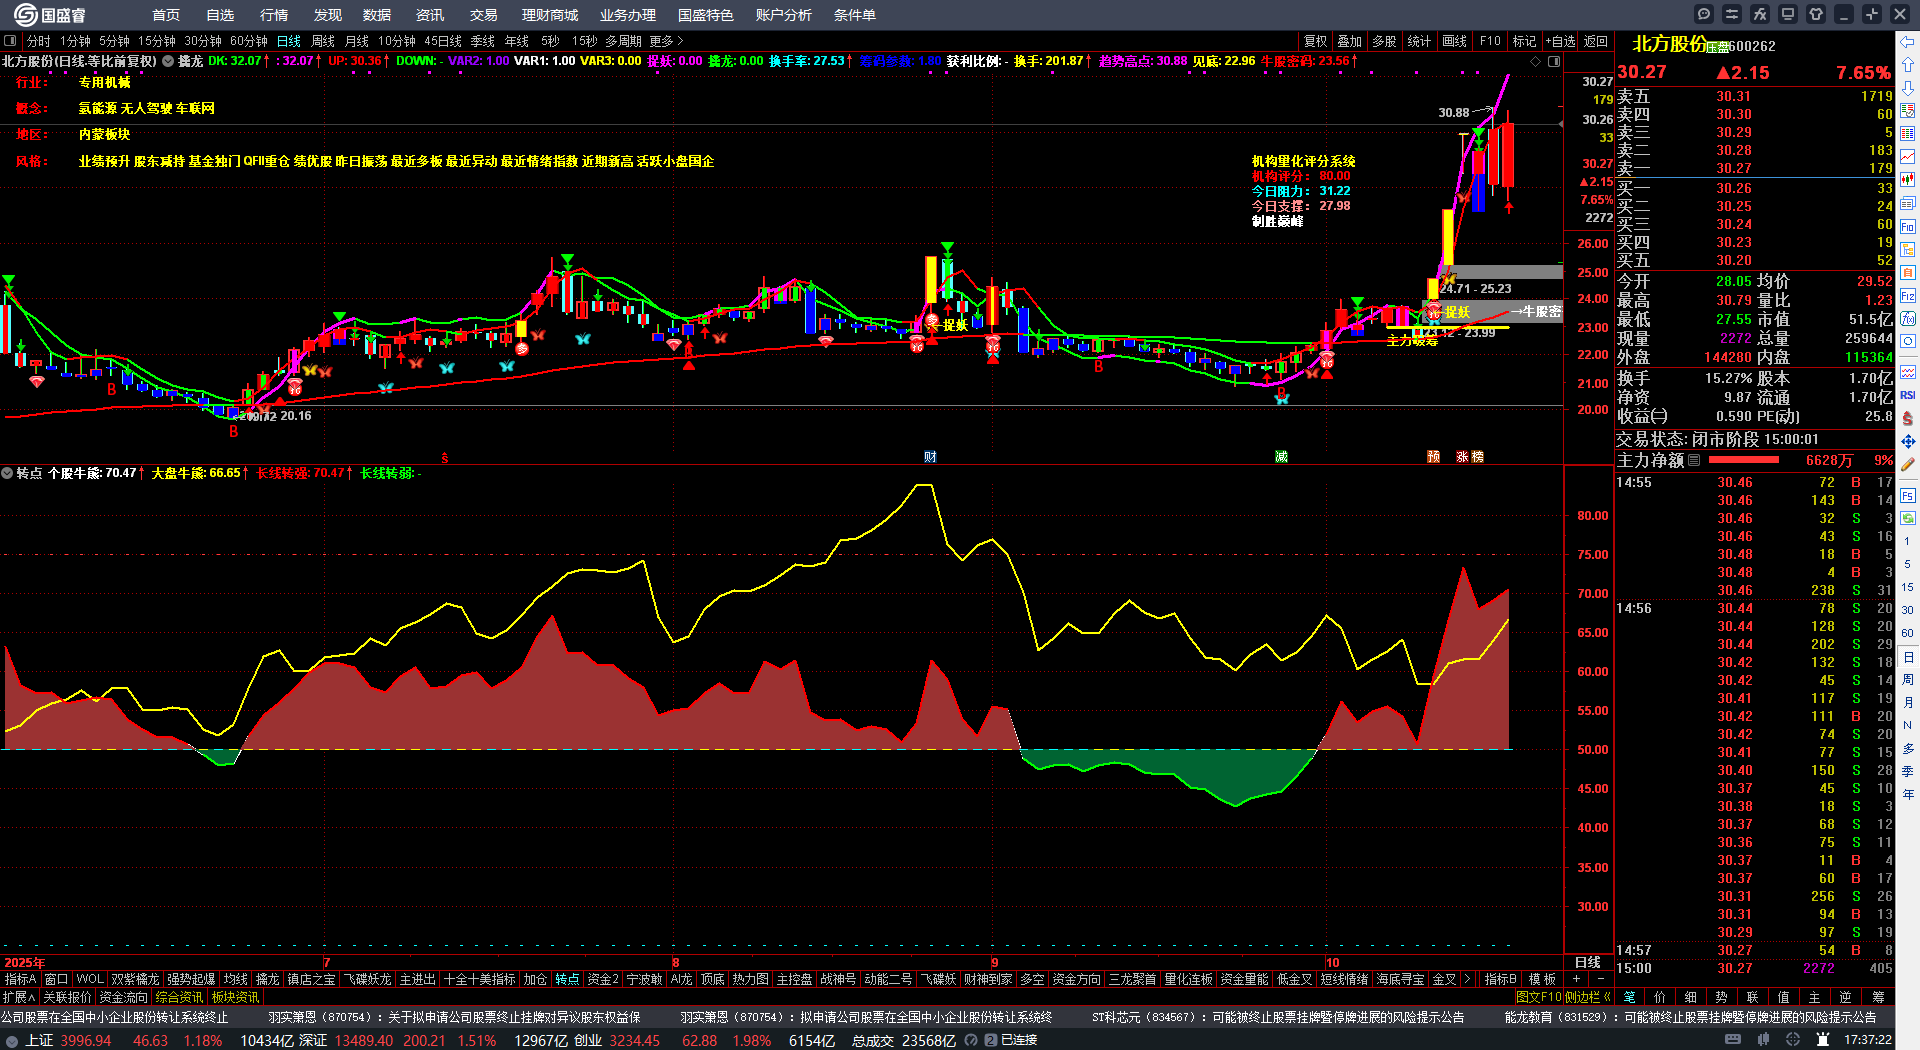Click the 返回 back button
The height and width of the screenshot is (1050, 1920).
[x=1596, y=41]
